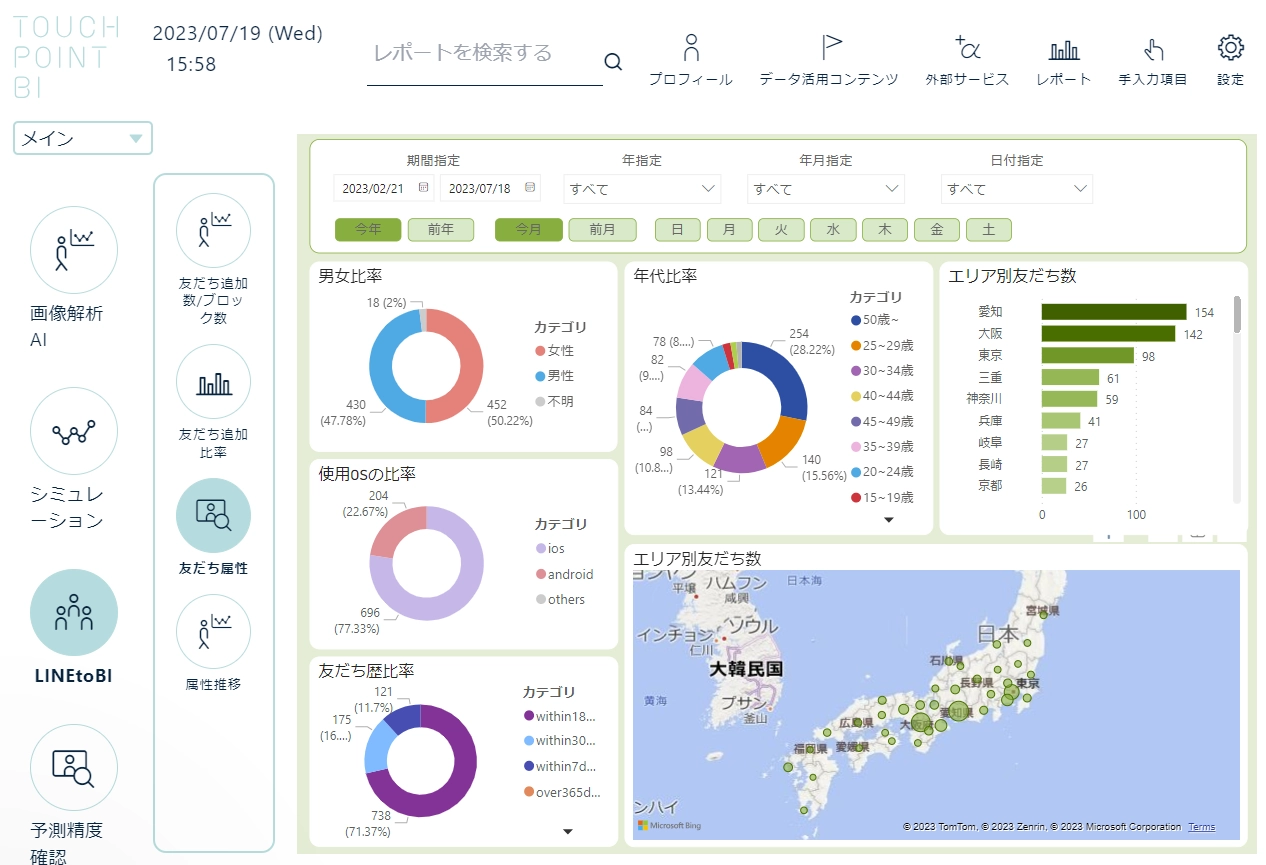Open the 日付指定 dropdown

[x=1016, y=189]
